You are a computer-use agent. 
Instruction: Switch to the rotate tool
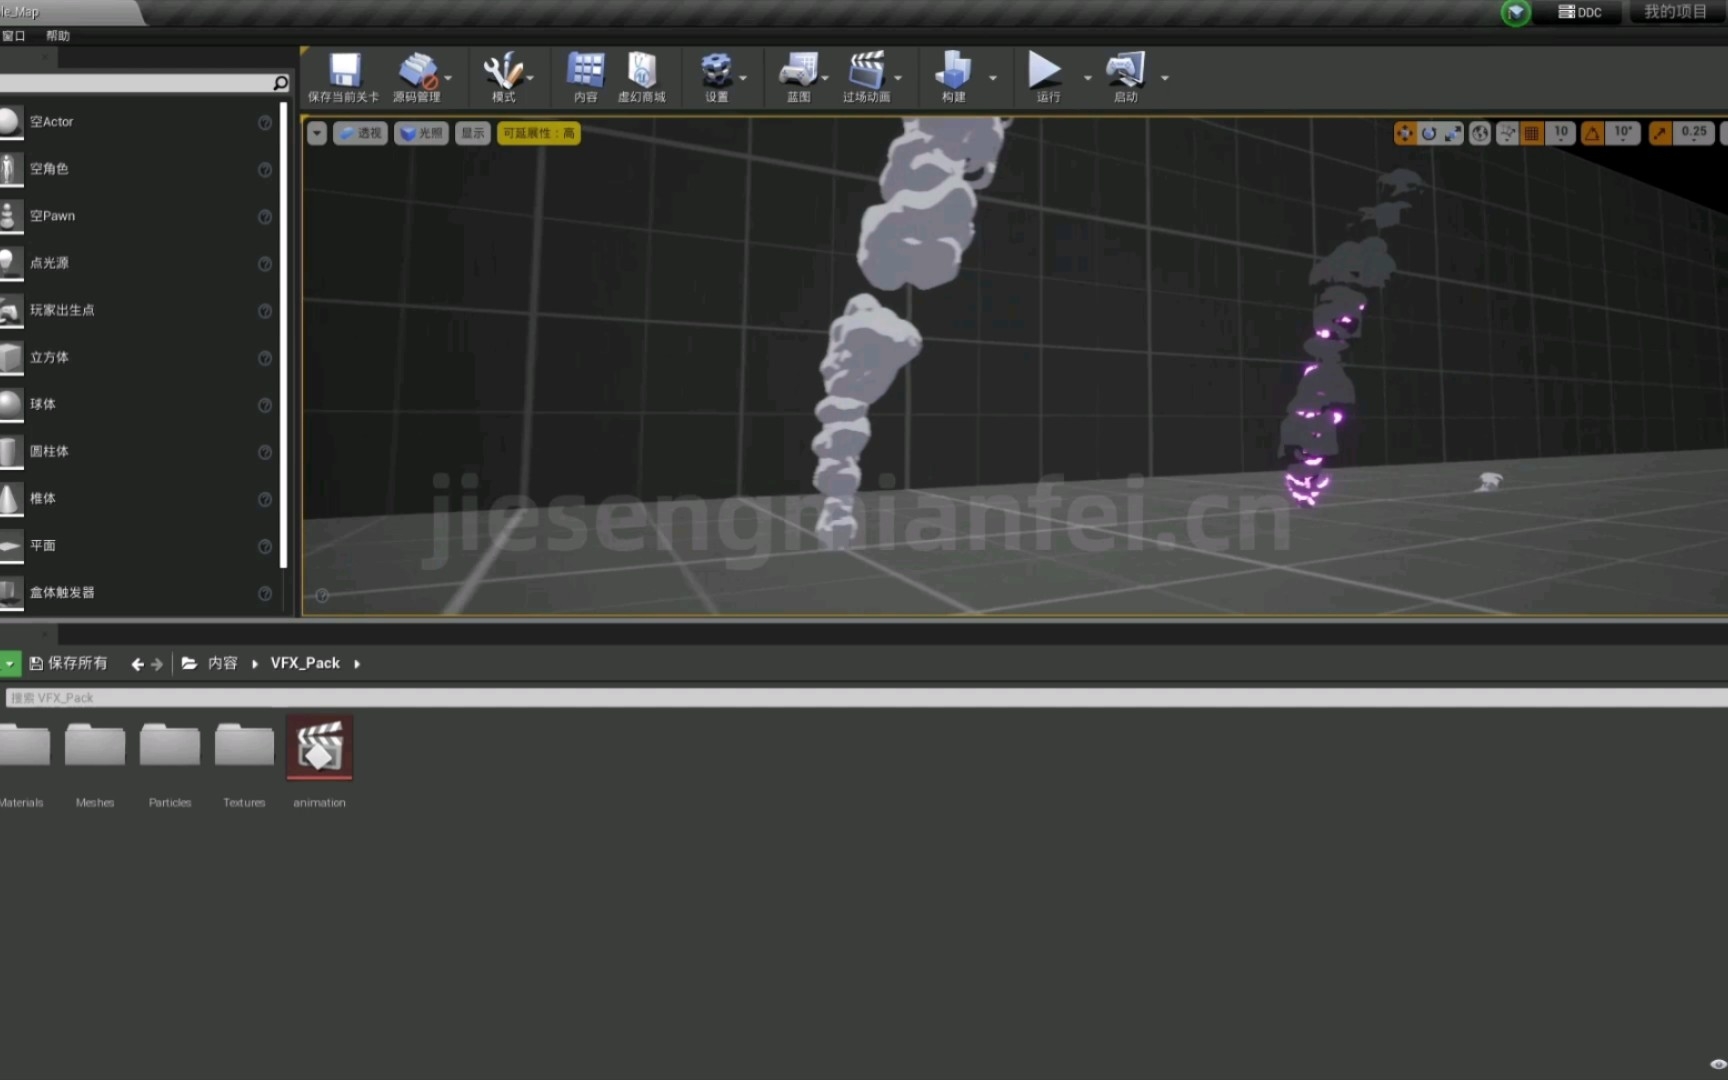(1430, 133)
